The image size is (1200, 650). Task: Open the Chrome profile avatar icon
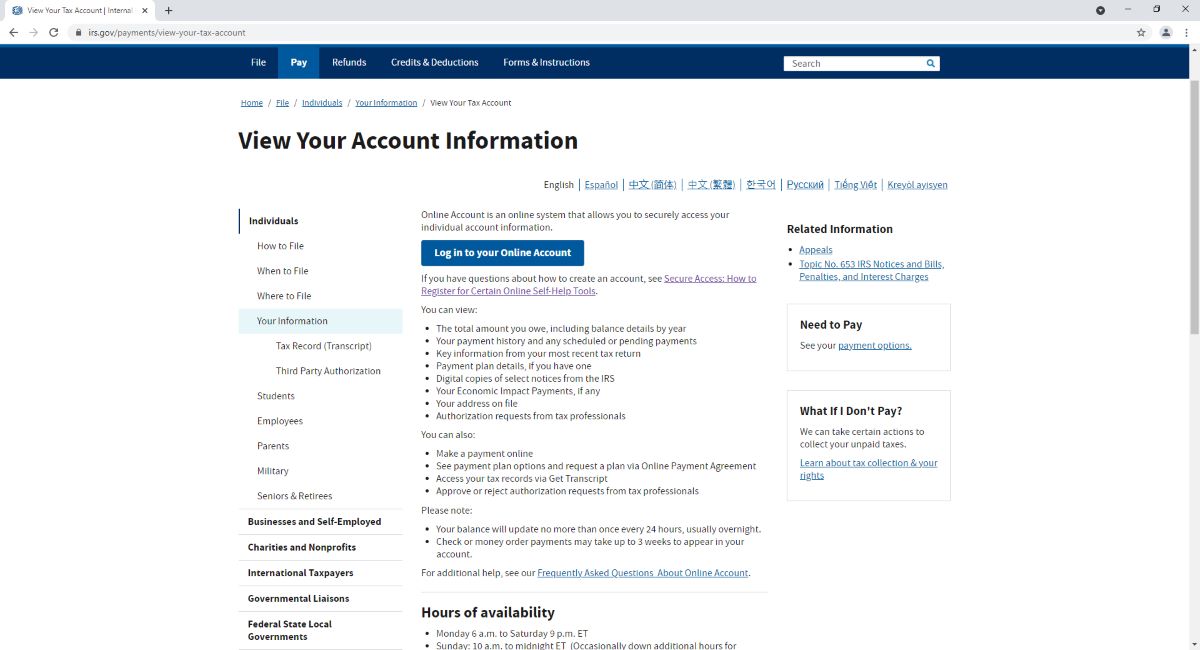[x=1165, y=32]
